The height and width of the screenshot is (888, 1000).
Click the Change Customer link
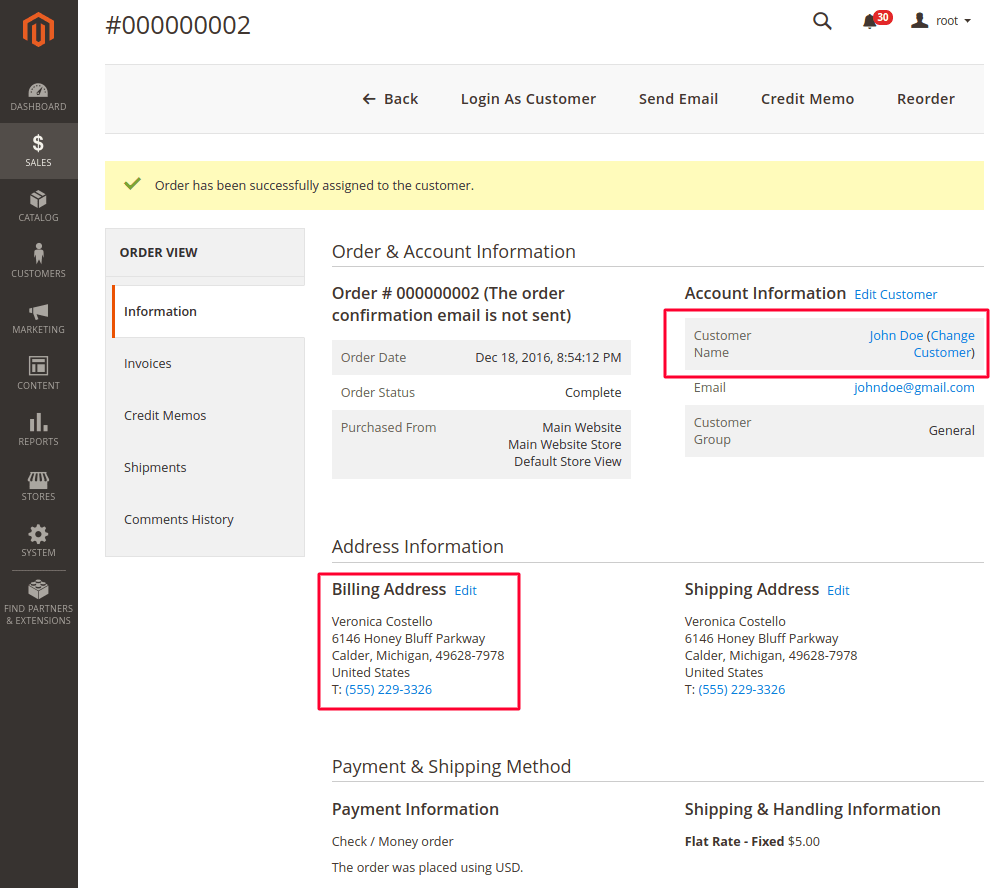(x=945, y=344)
